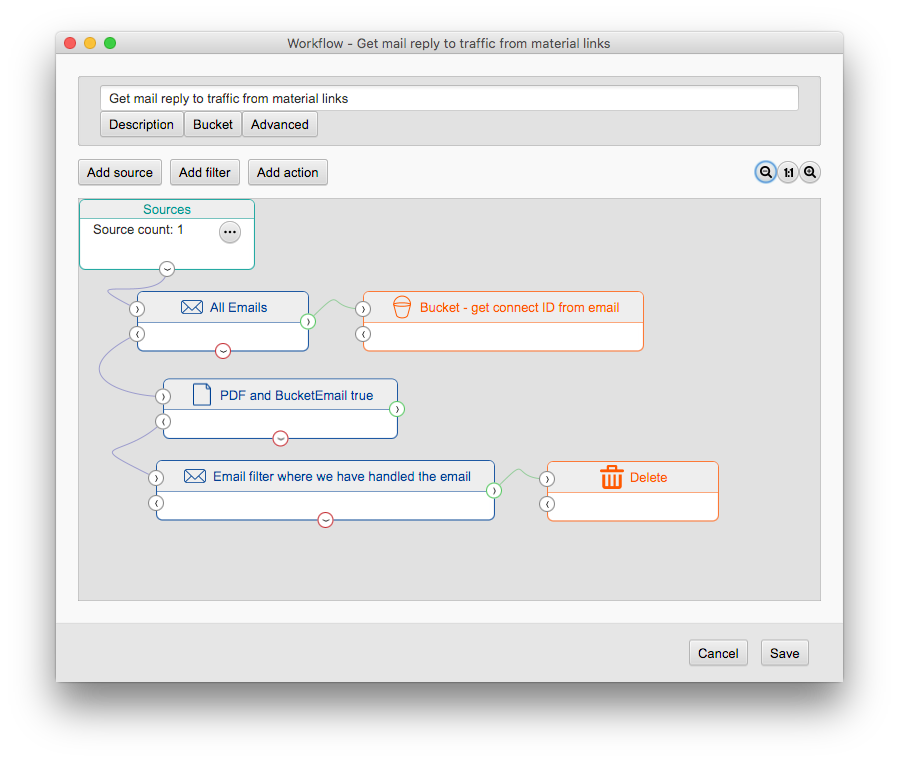Minimize window with the yellow button
The height and width of the screenshot is (762, 899).
90,43
